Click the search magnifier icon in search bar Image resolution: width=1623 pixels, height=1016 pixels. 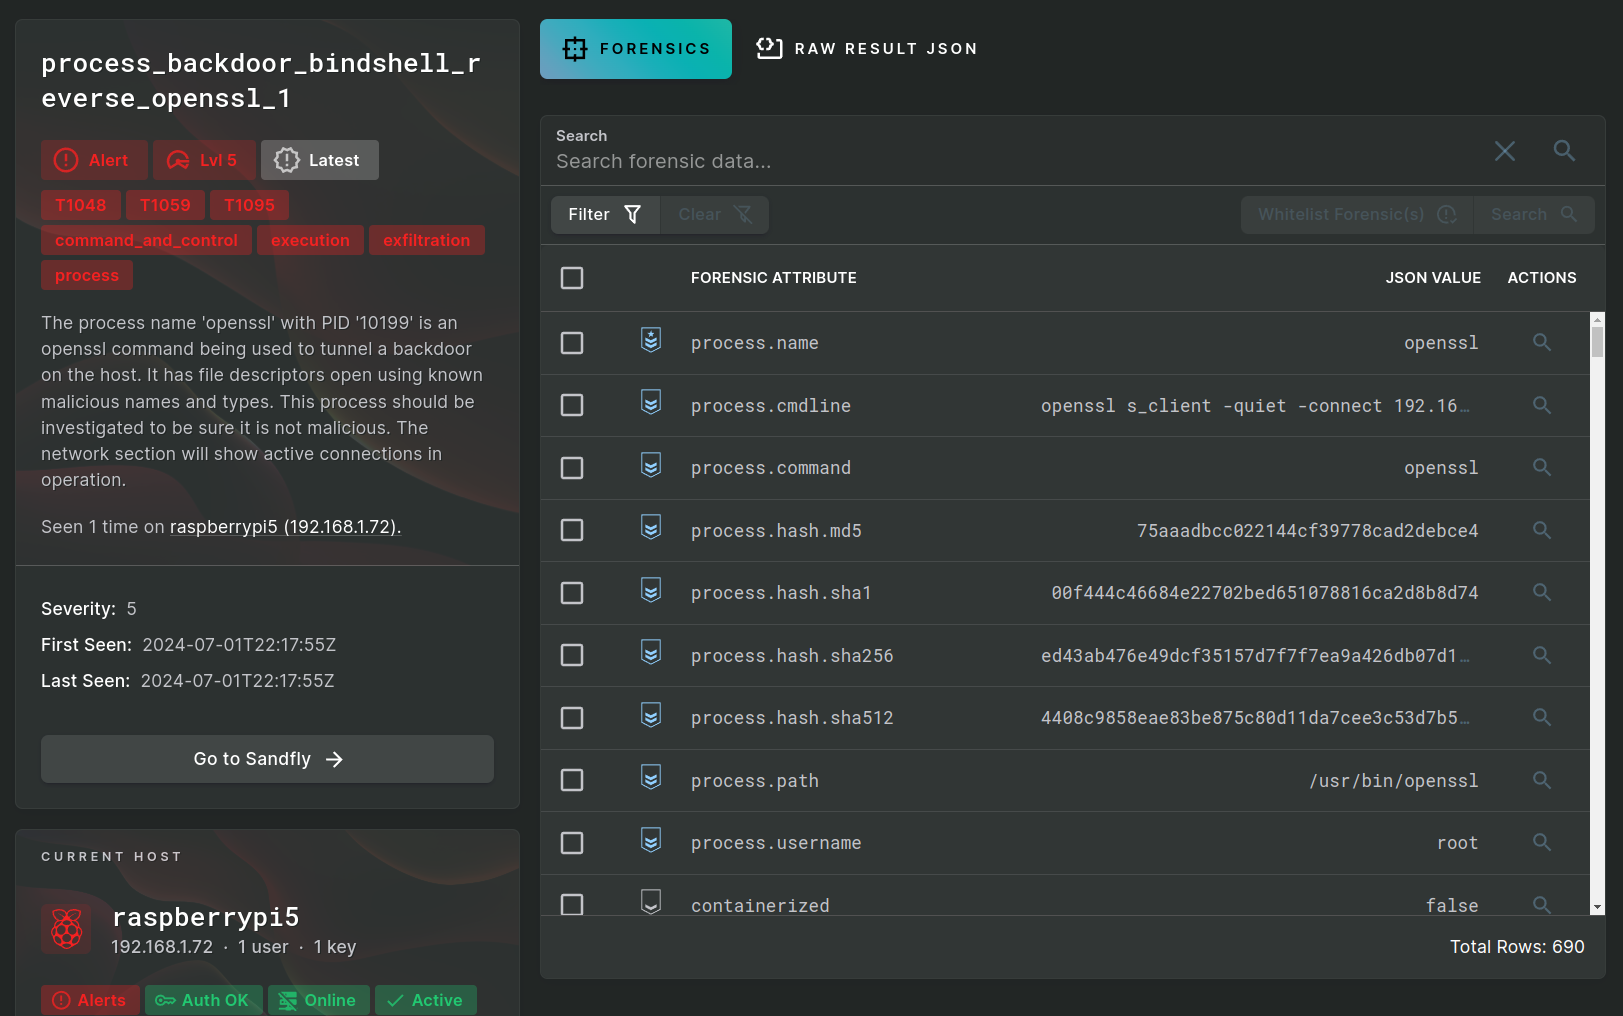click(x=1564, y=151)
